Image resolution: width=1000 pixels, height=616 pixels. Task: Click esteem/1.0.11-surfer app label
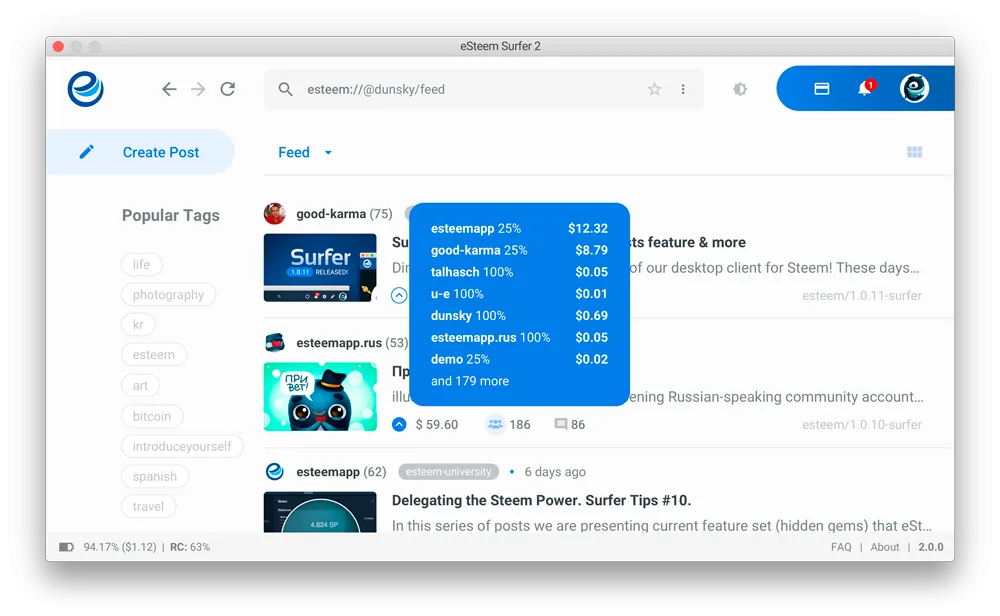(x=862, y=295)
